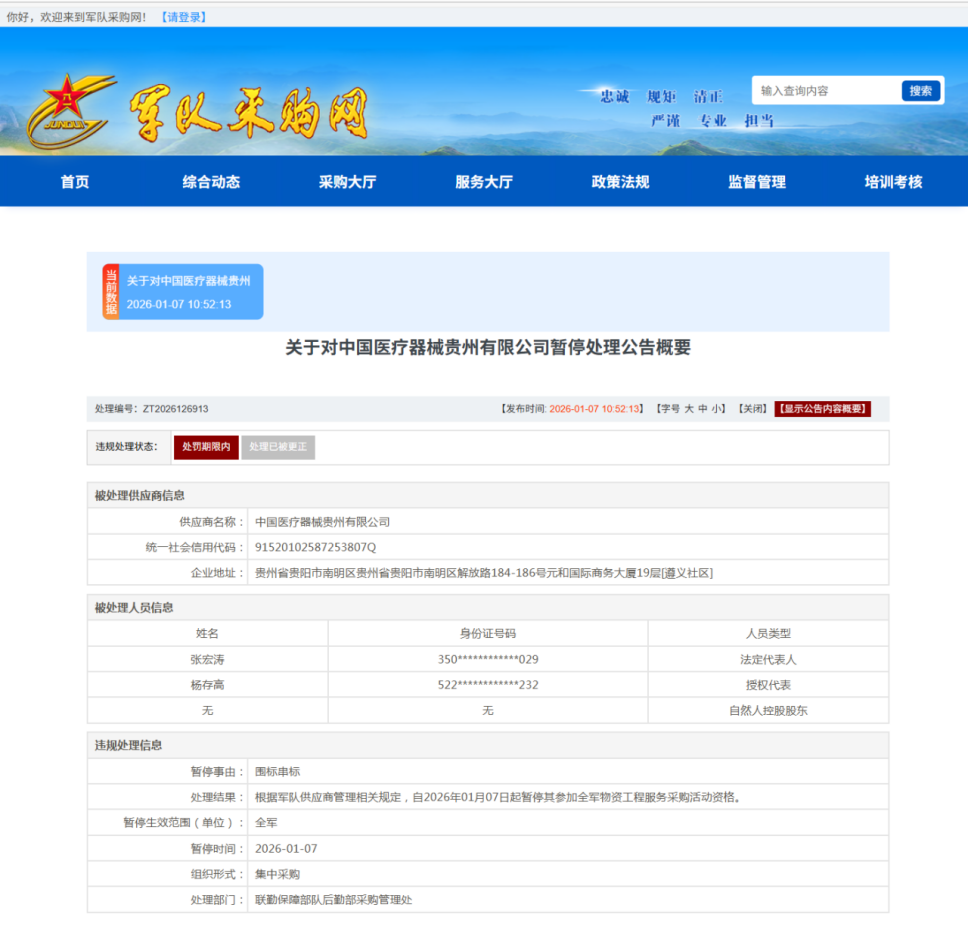Open the 监督管理 navigation tab
This screenshot has width=968, height=942.
pyautogui.click(x=757, y=181)
